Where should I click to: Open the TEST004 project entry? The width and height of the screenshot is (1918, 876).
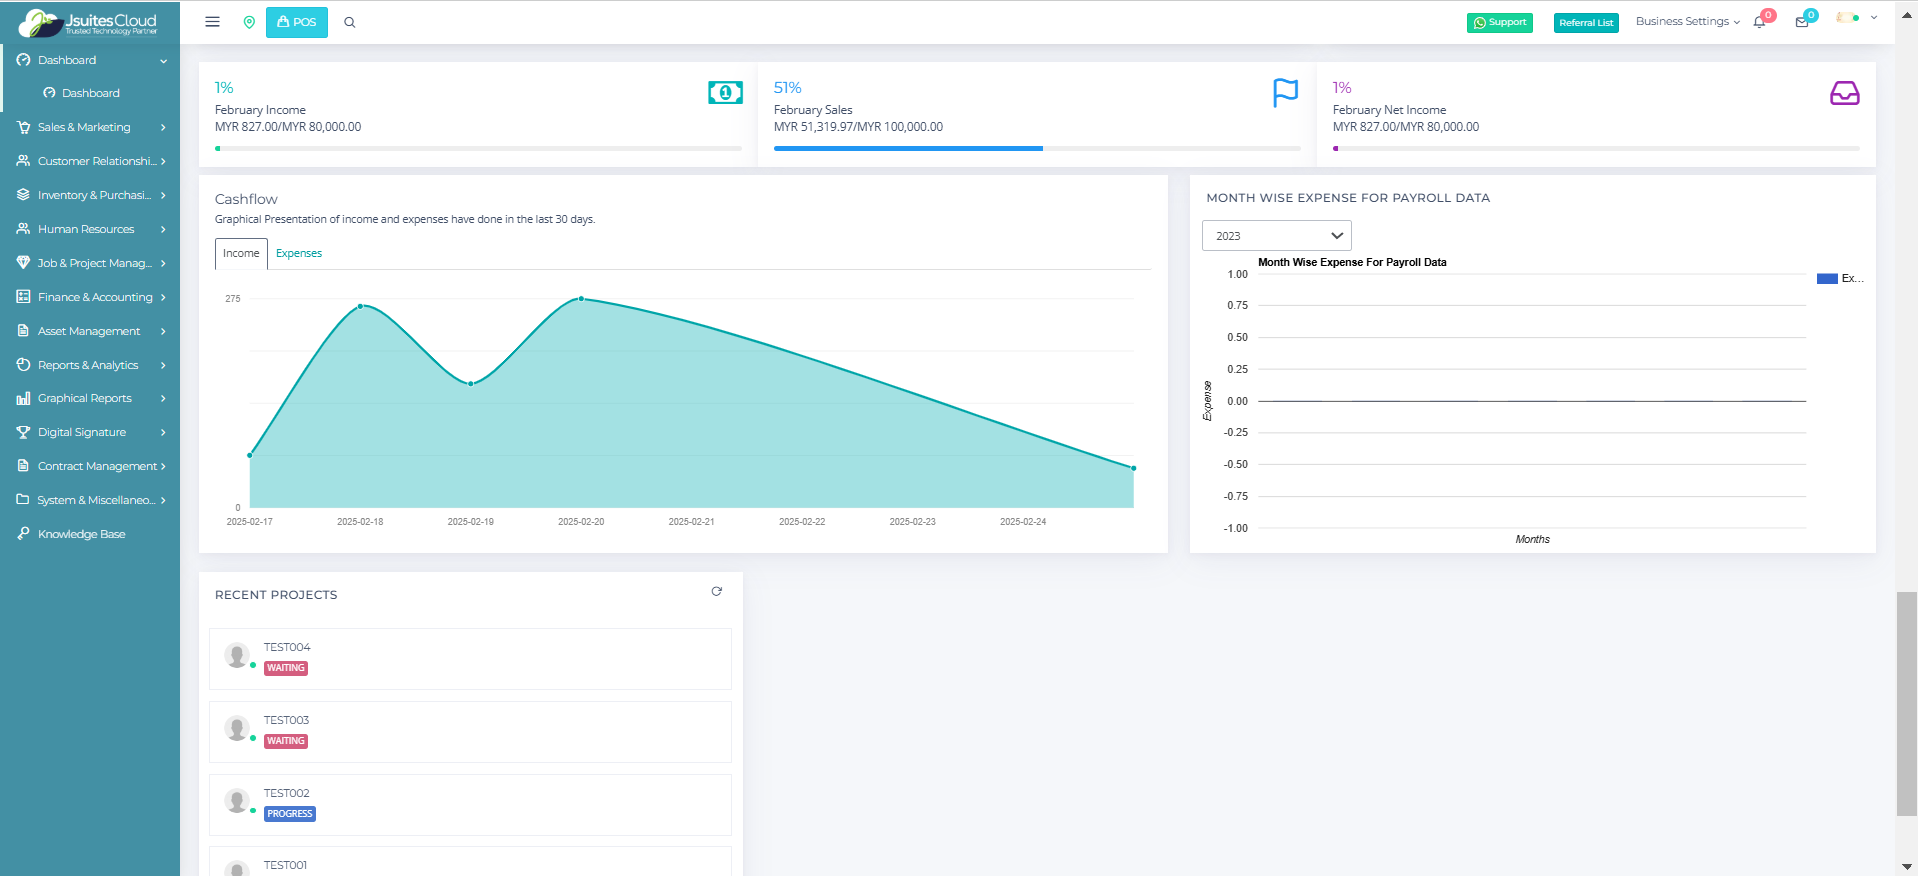tap(470, 658)
